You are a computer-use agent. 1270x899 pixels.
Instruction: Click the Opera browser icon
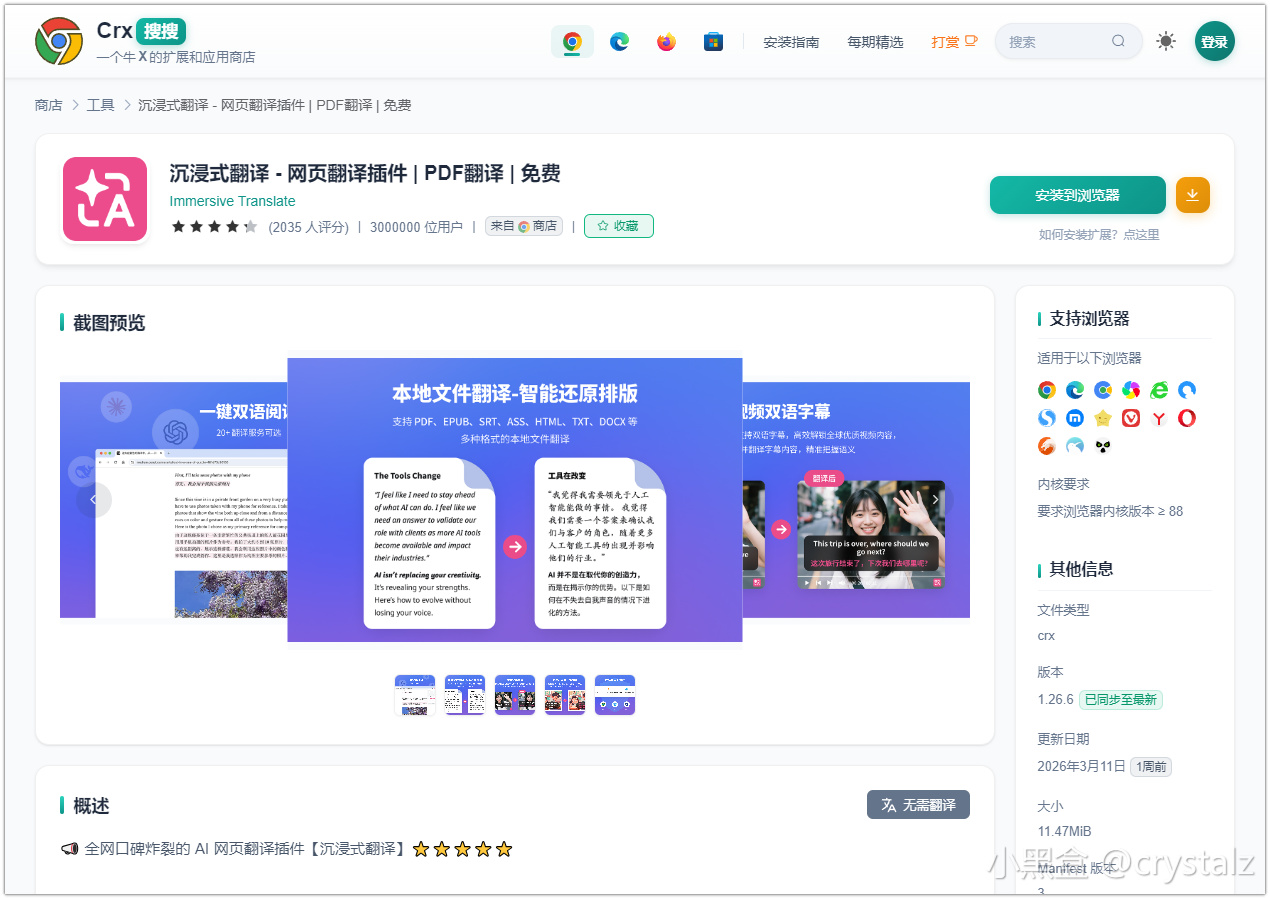point(1187,418)
